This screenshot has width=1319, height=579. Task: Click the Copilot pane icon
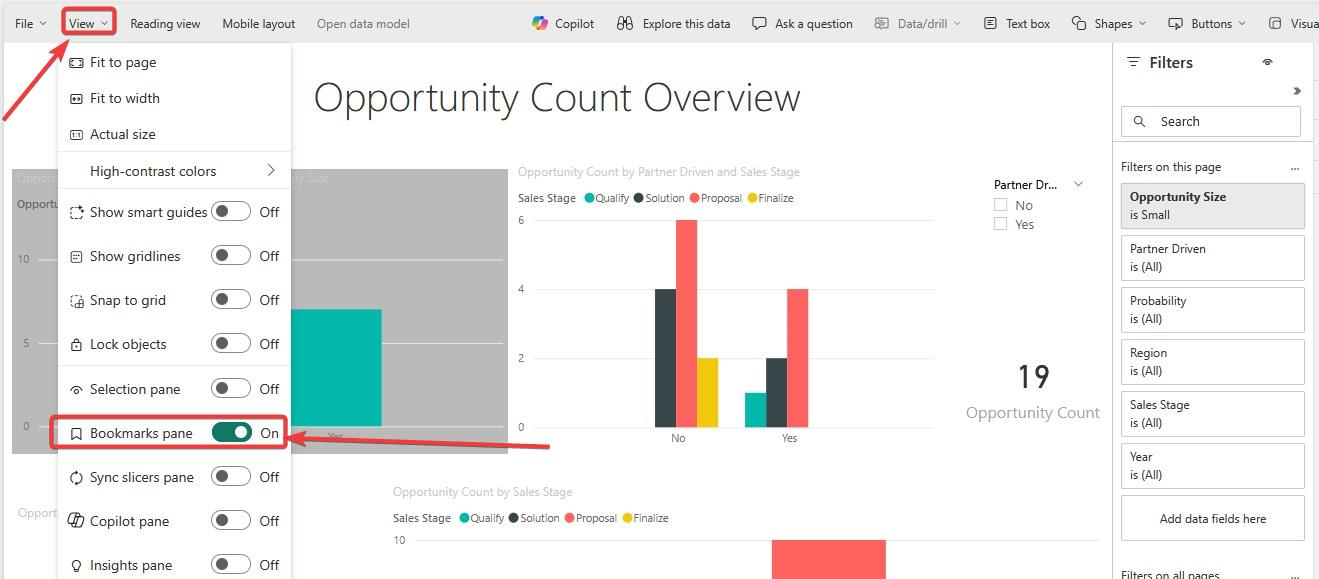coord(77,521)
